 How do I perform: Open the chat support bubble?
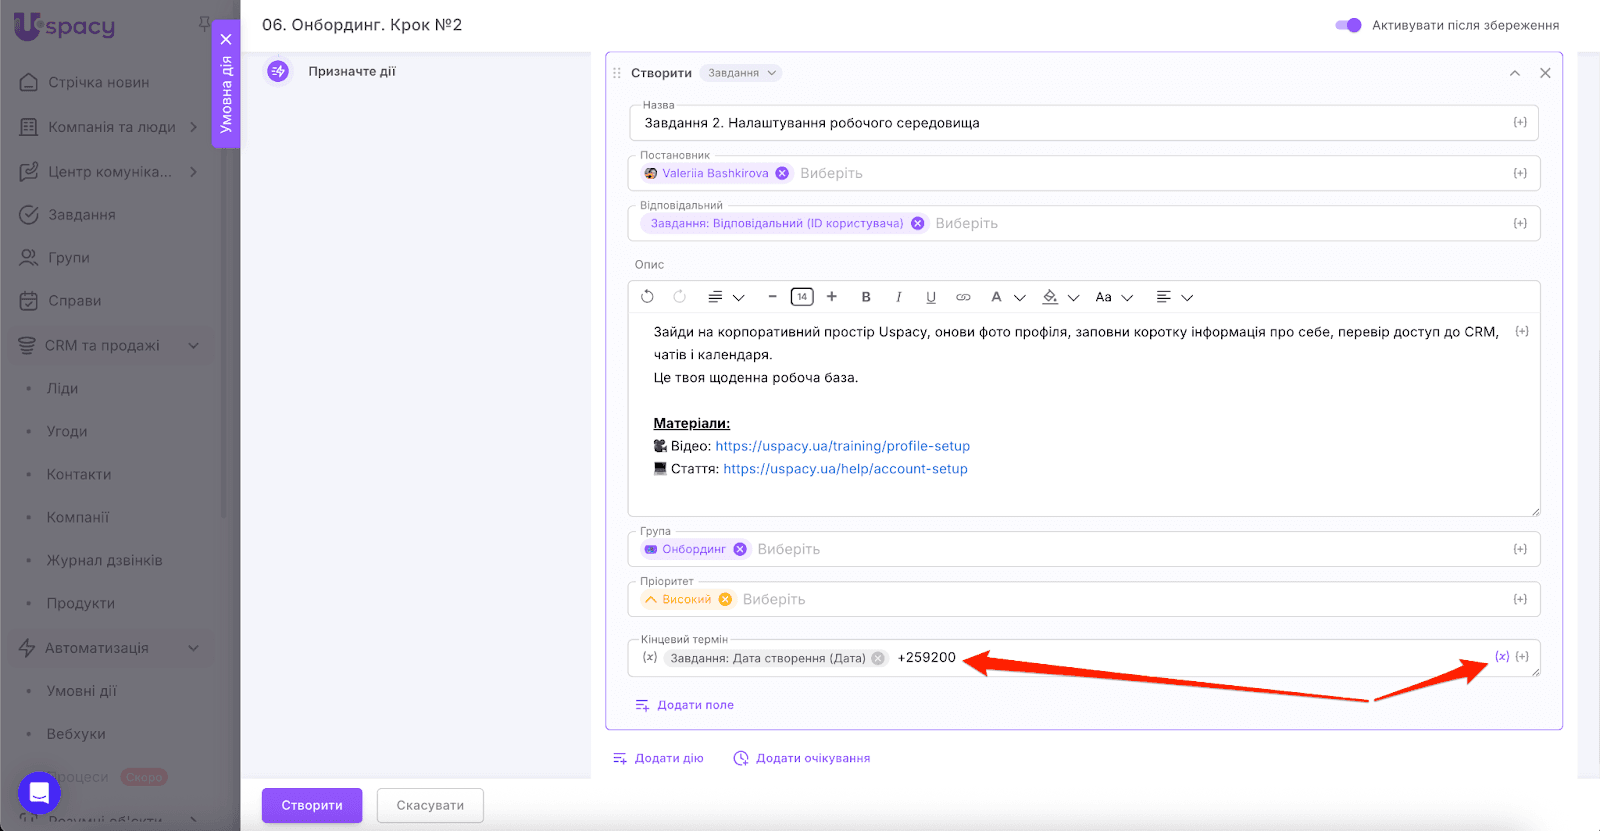[x=39, y=794]
